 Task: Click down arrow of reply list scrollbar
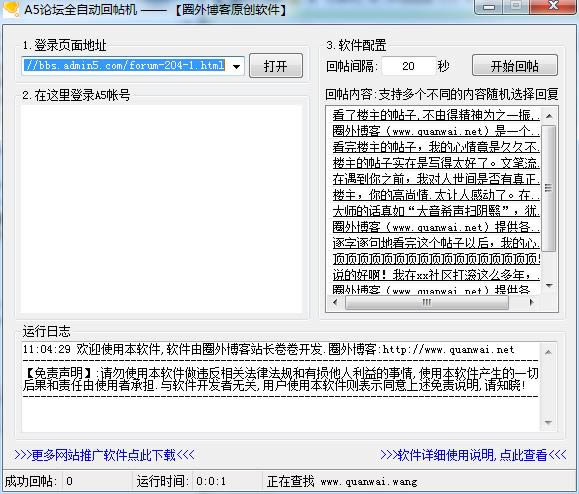(549, 285)
